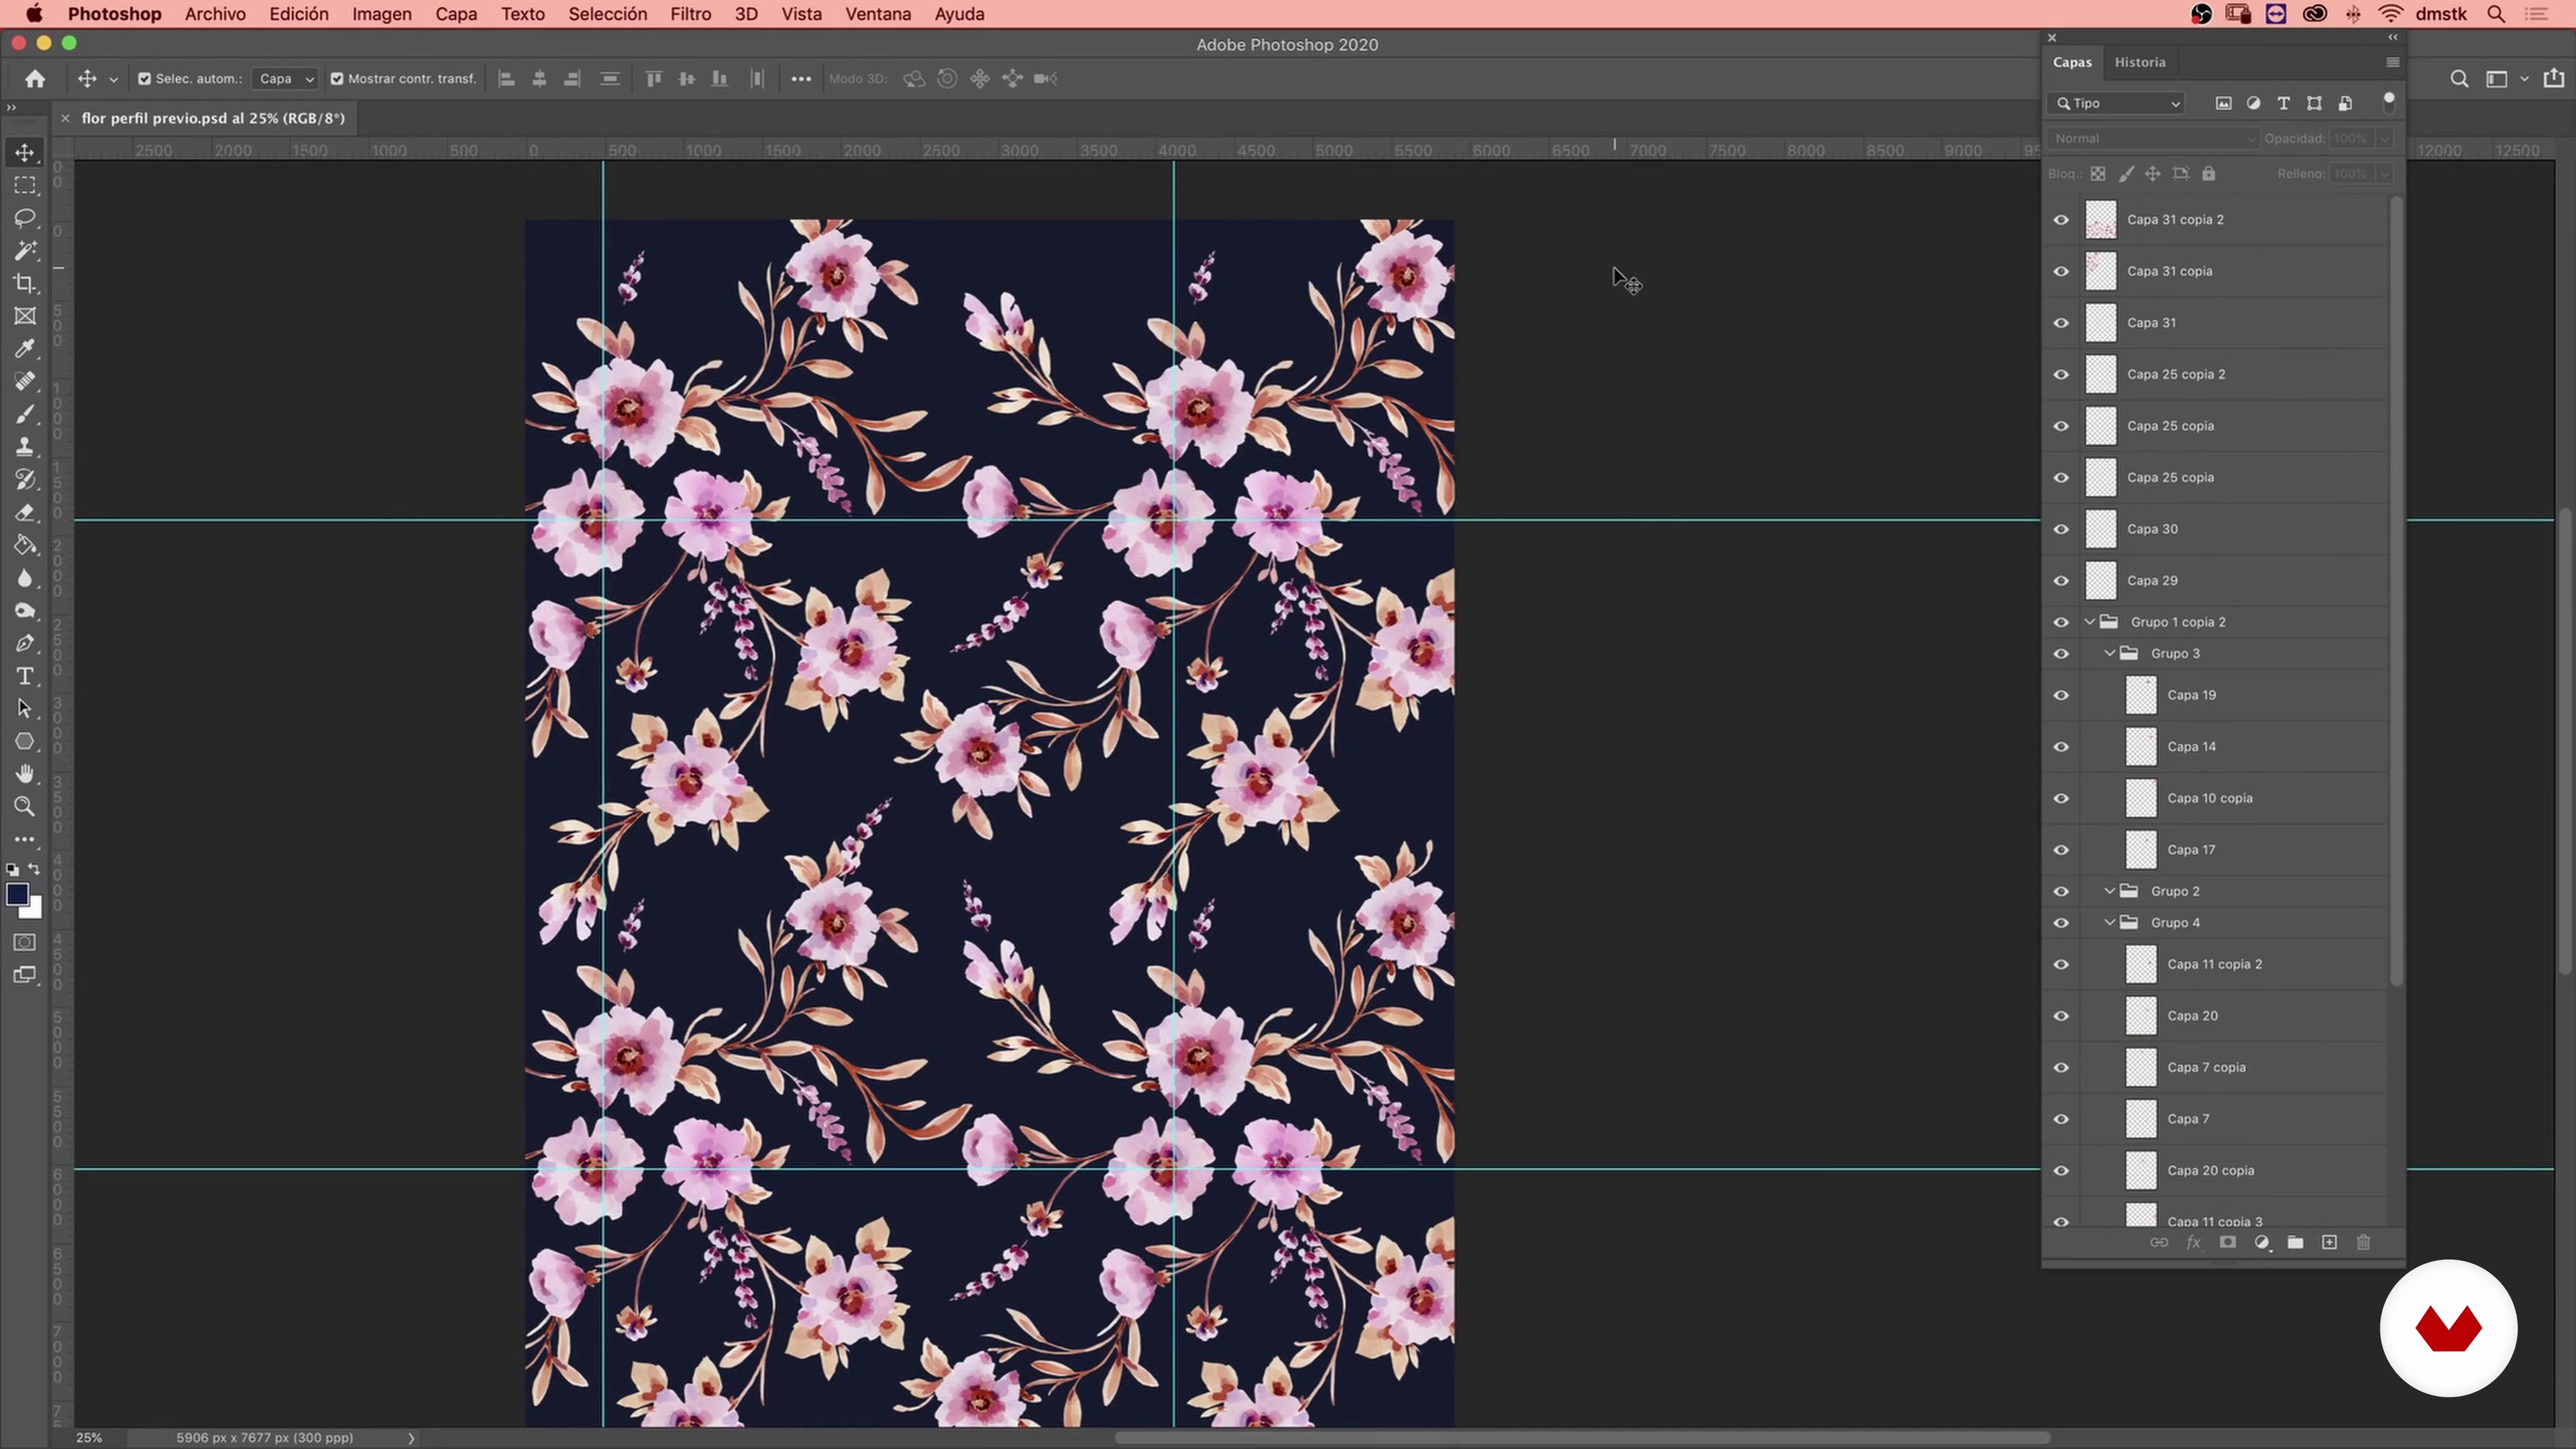Open the status bar info arrow
The image size is (2576, 1449).
tap(411, 1438)
